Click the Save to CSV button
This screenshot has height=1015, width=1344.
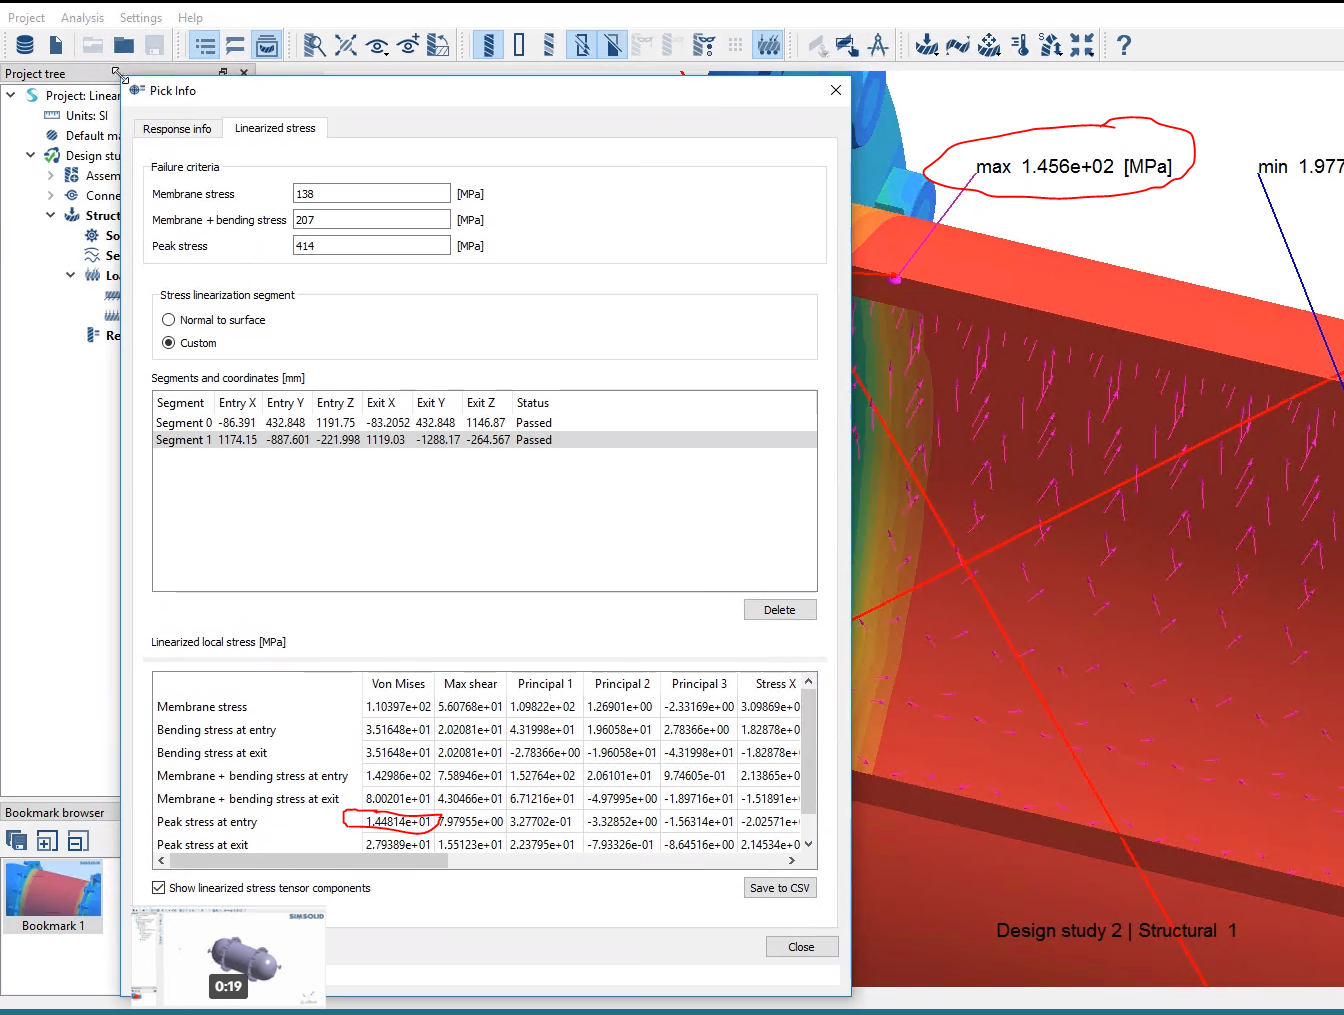(780, 888)
